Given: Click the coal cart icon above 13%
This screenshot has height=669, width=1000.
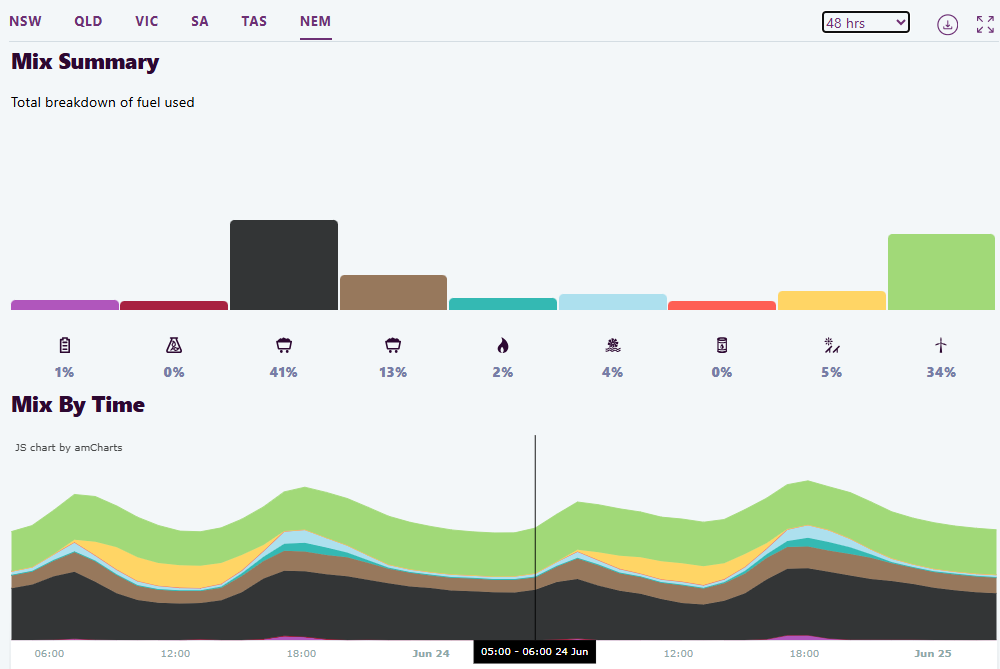Looking at the screenshot, I should (x=393, y=346).
